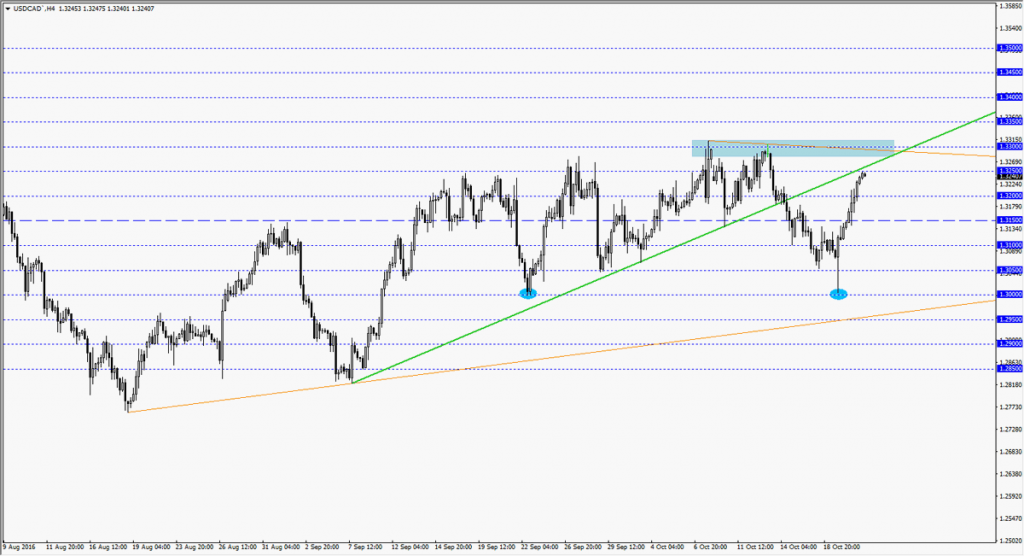The image size is (1024, 556).
Task: Select the 1.30500 price level label
Action: (1010, 270)
